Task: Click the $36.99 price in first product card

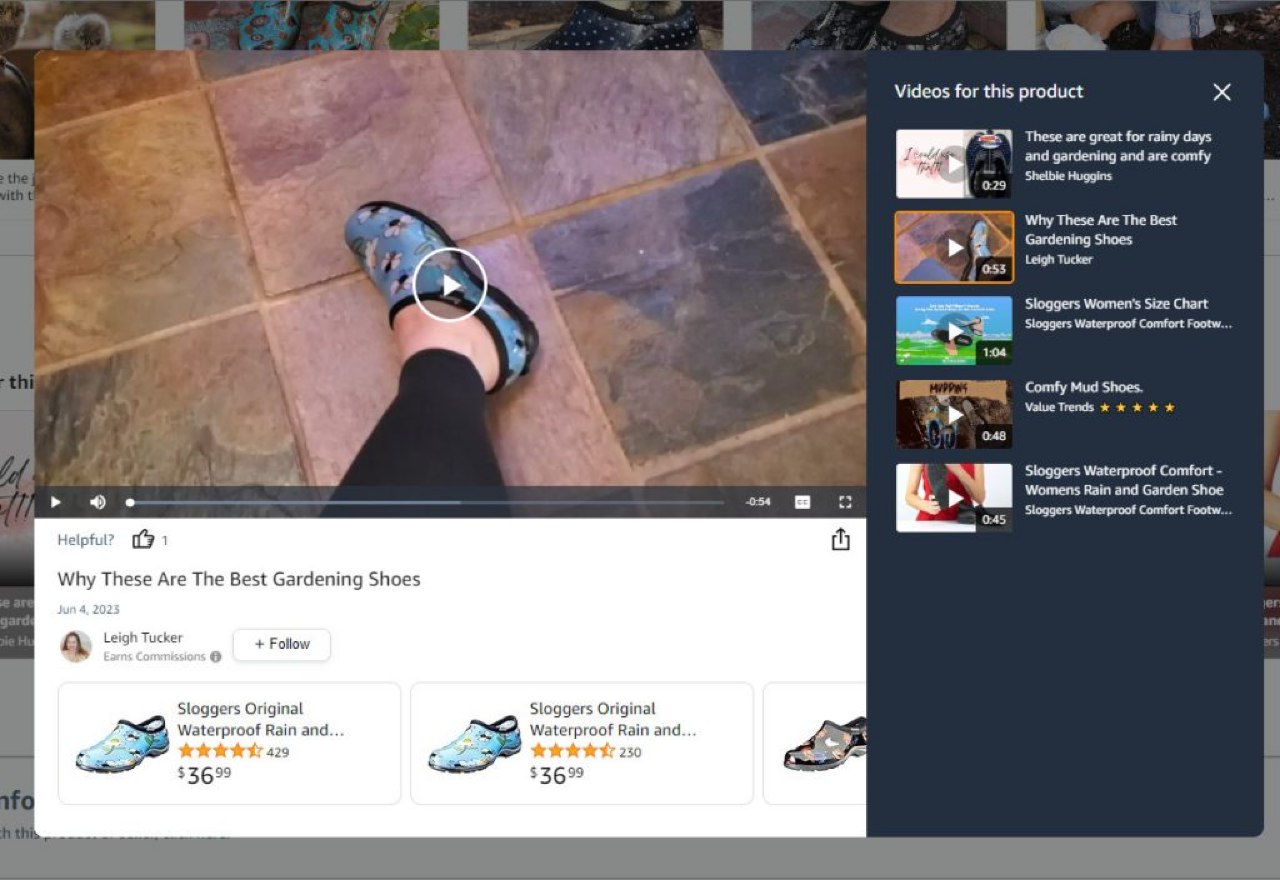Action: 204,775
